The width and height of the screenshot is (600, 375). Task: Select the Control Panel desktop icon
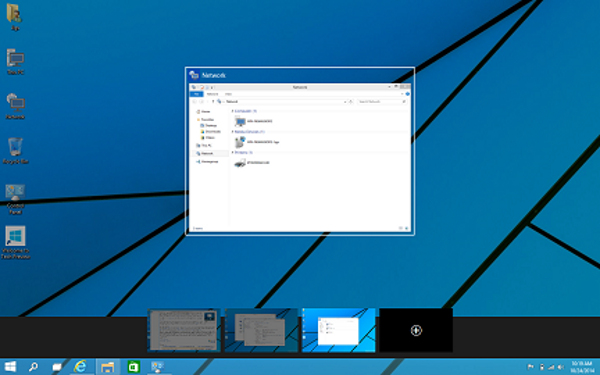coord(15,199)
